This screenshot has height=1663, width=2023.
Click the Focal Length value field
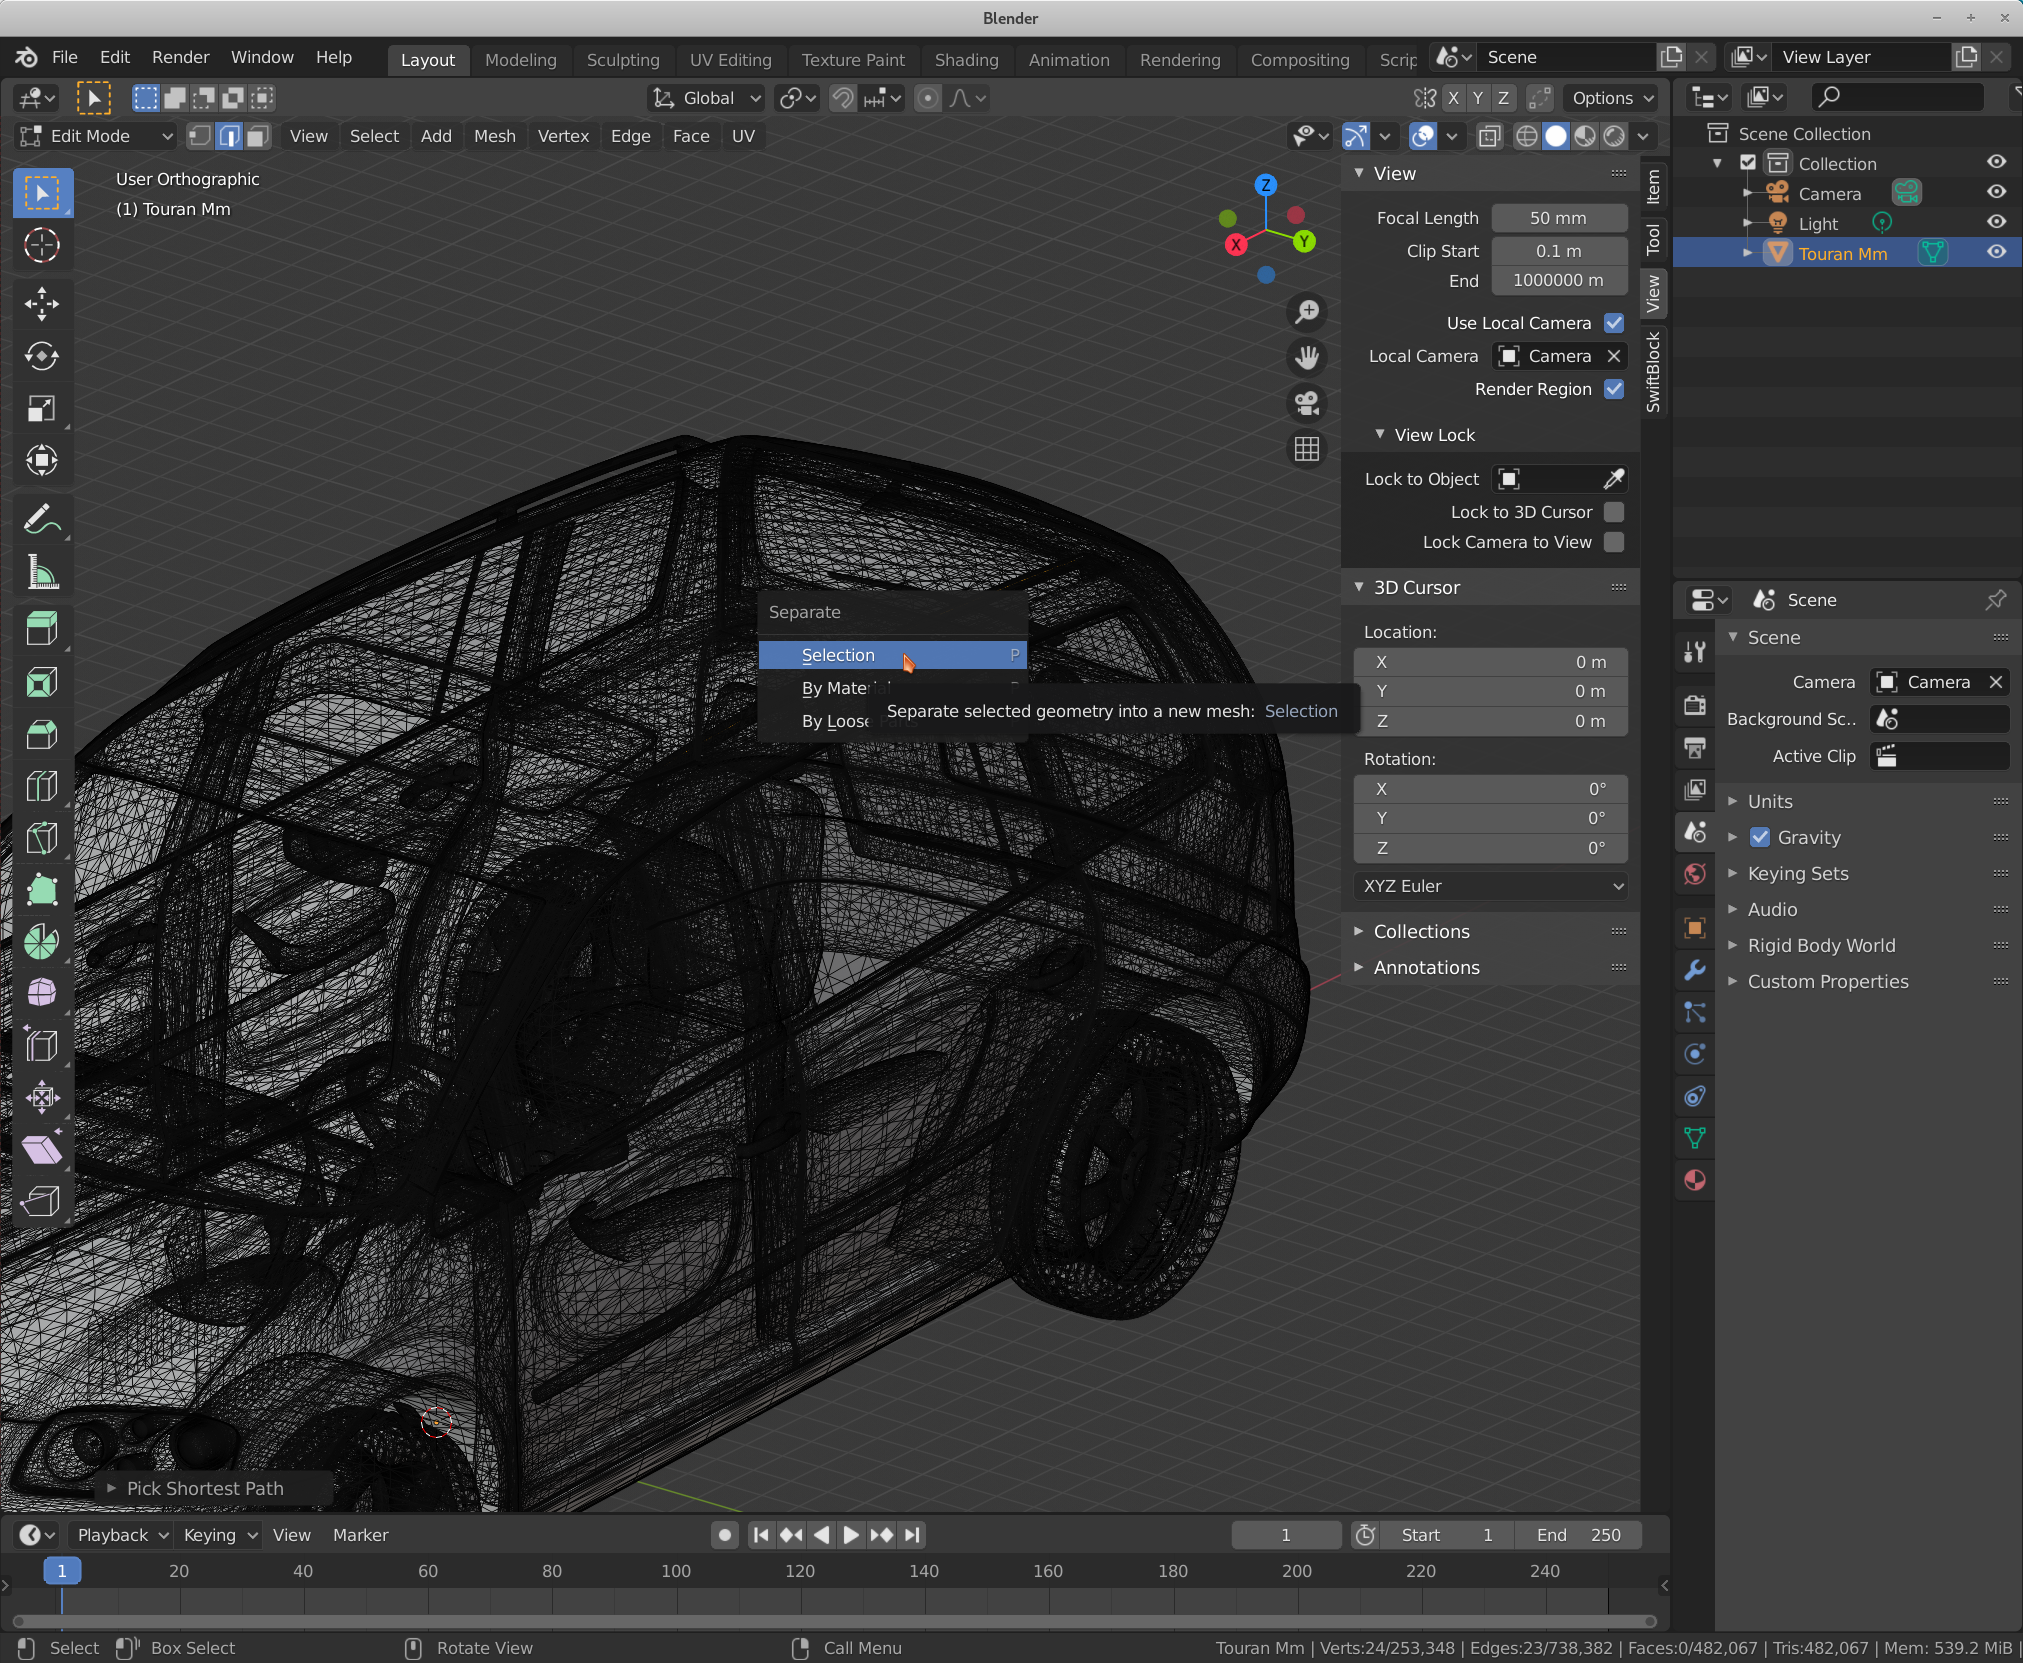(1558, 218)
